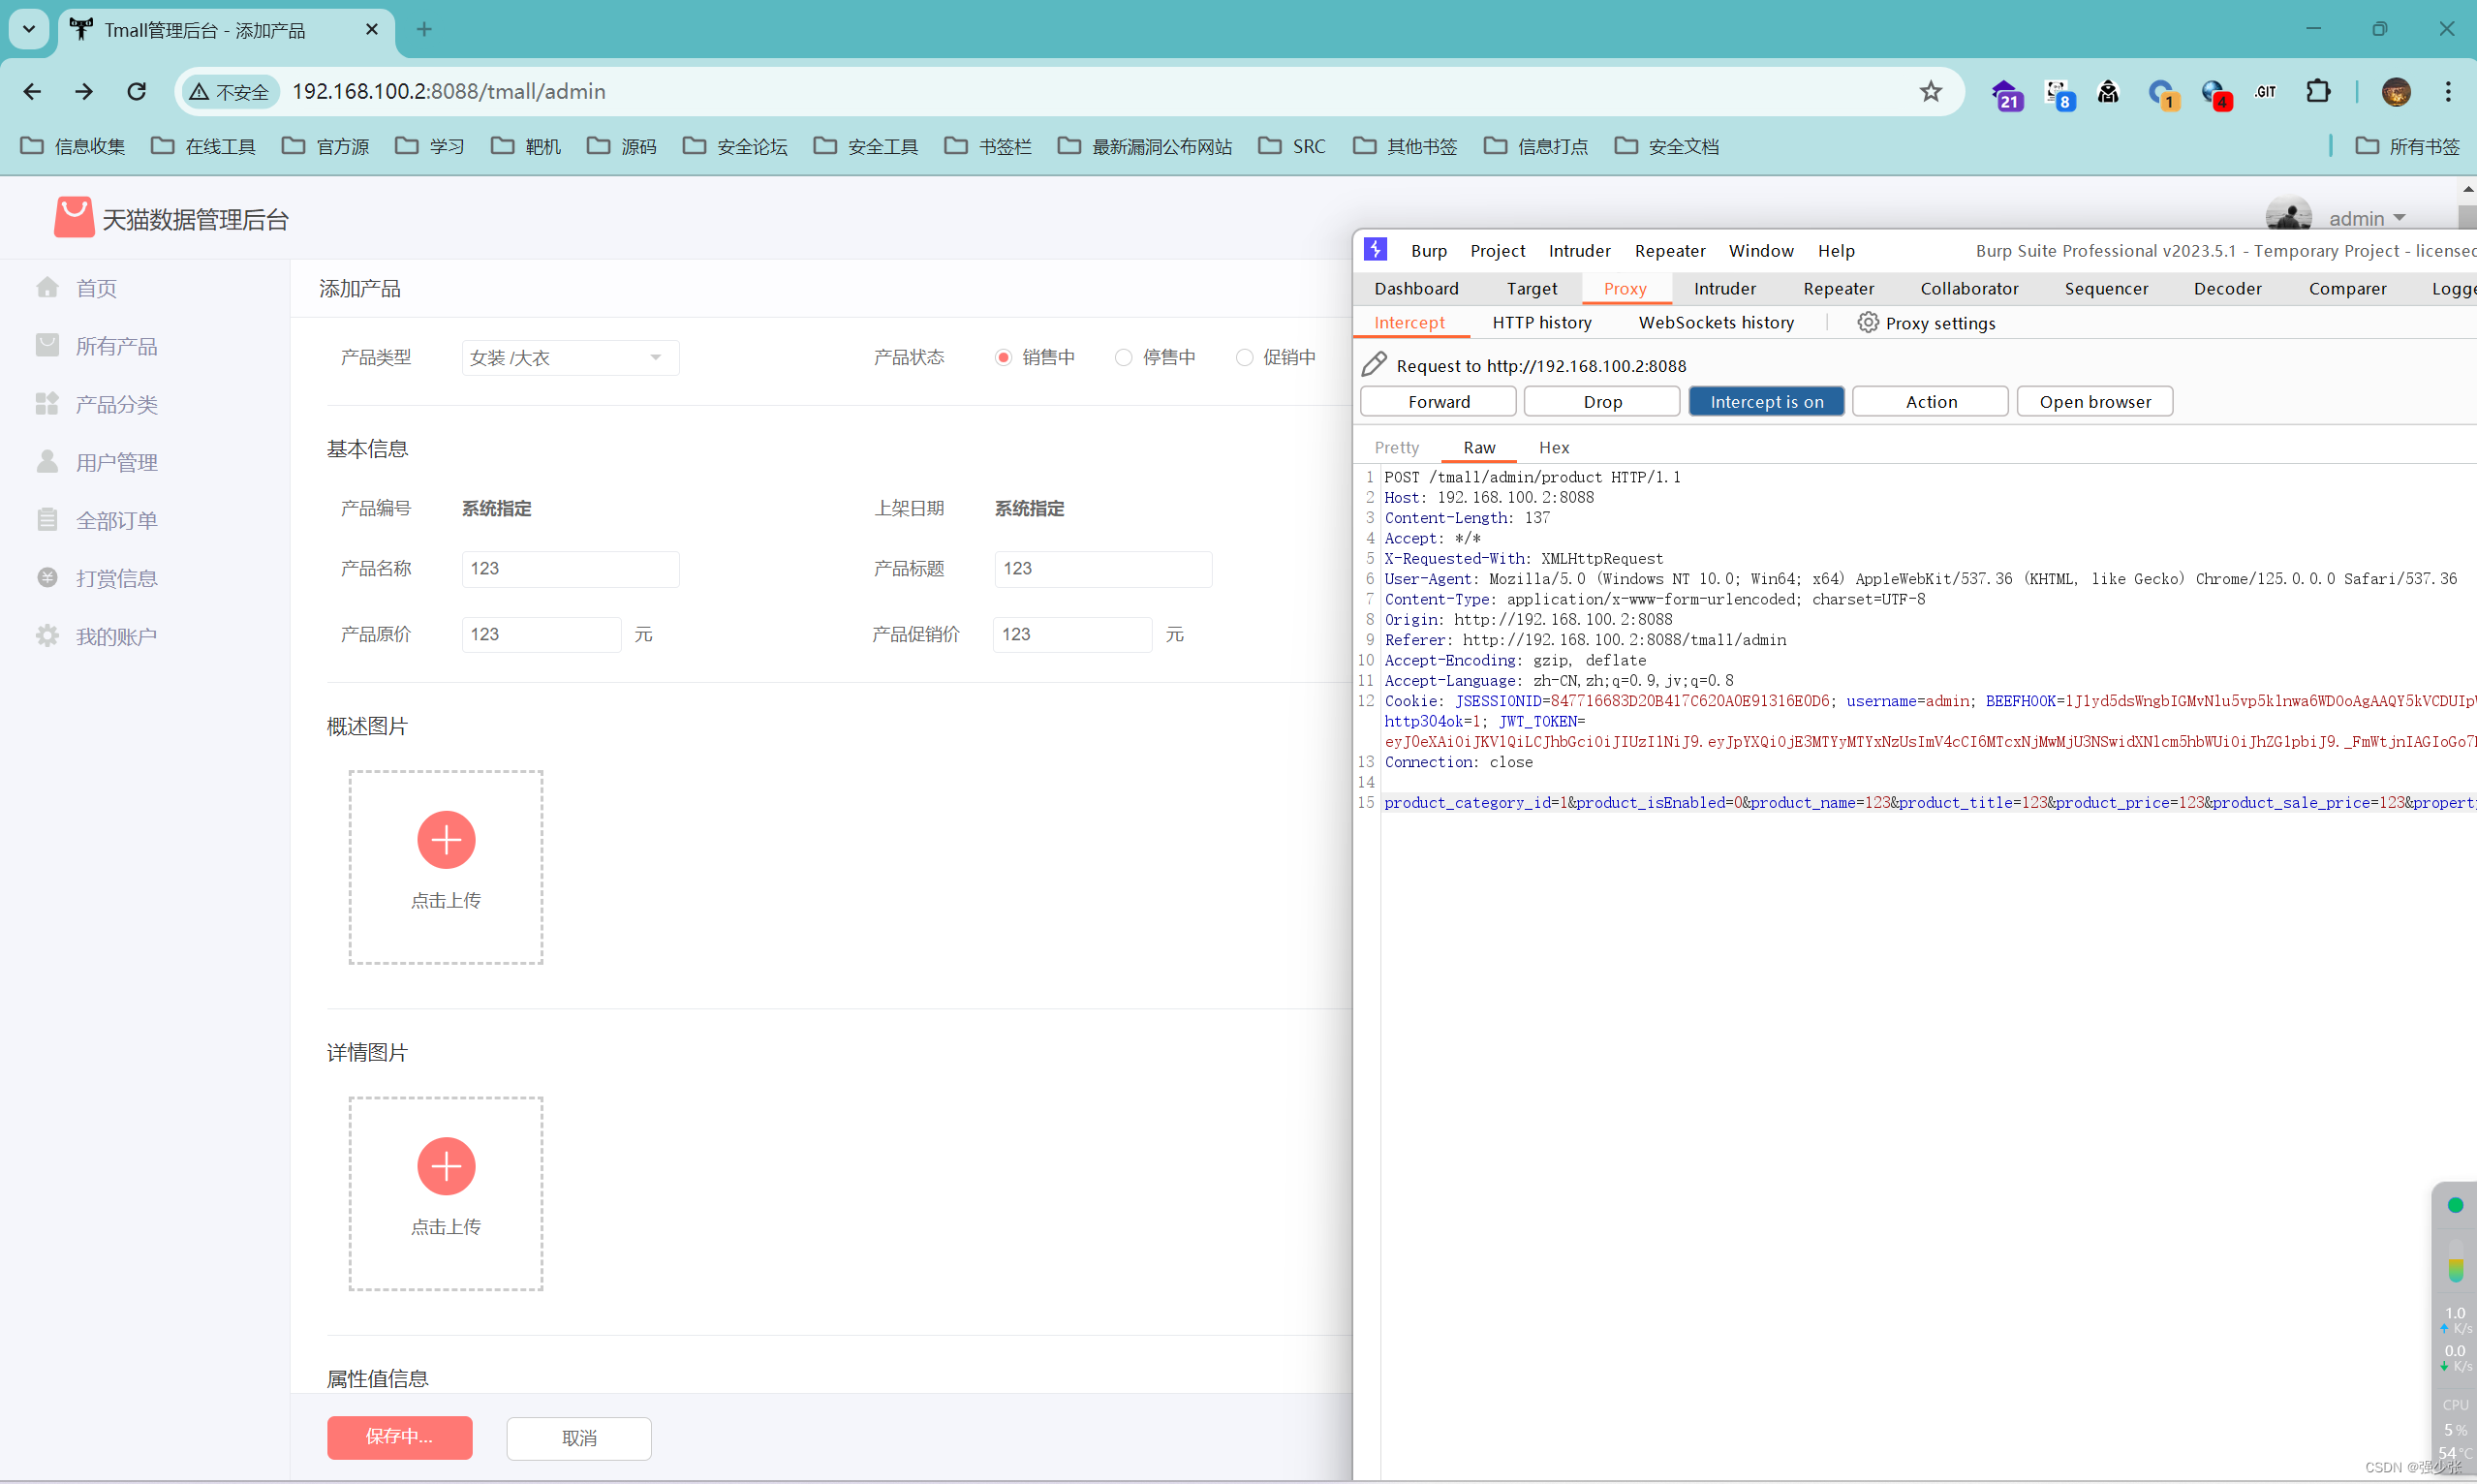Image resolution: width=2477 pixels, height=1484 pixels.
Task: Open the 安全工具 bookmark folder
Action: 866,146
